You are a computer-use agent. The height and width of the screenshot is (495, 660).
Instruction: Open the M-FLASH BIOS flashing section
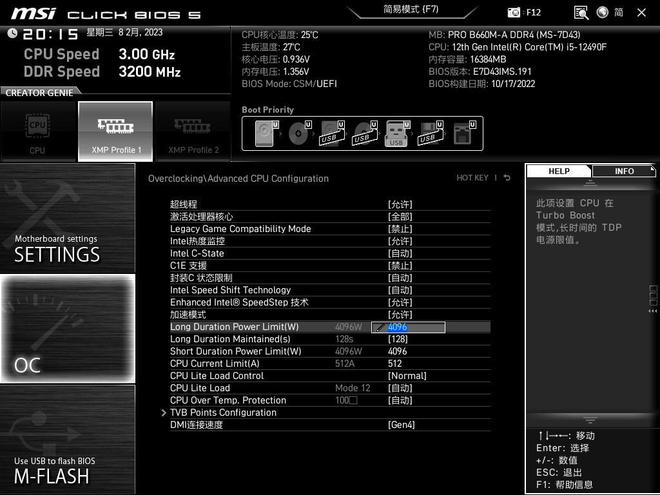[x=67, y=439]
